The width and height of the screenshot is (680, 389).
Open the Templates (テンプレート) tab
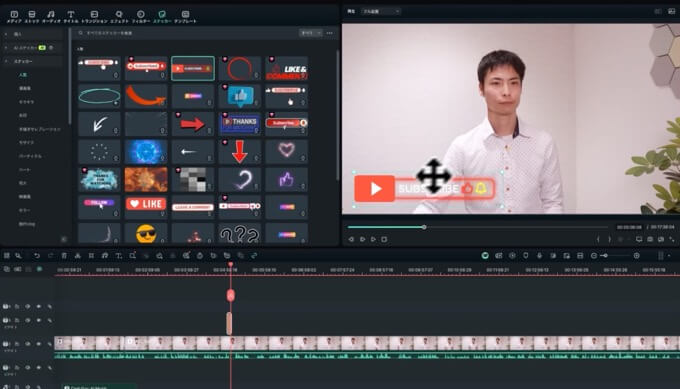(x=185, y=17)
